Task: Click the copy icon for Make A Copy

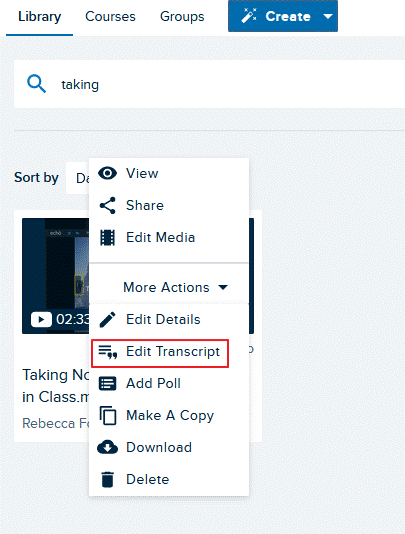Action: pyautogui.click(x=108, y=415)
